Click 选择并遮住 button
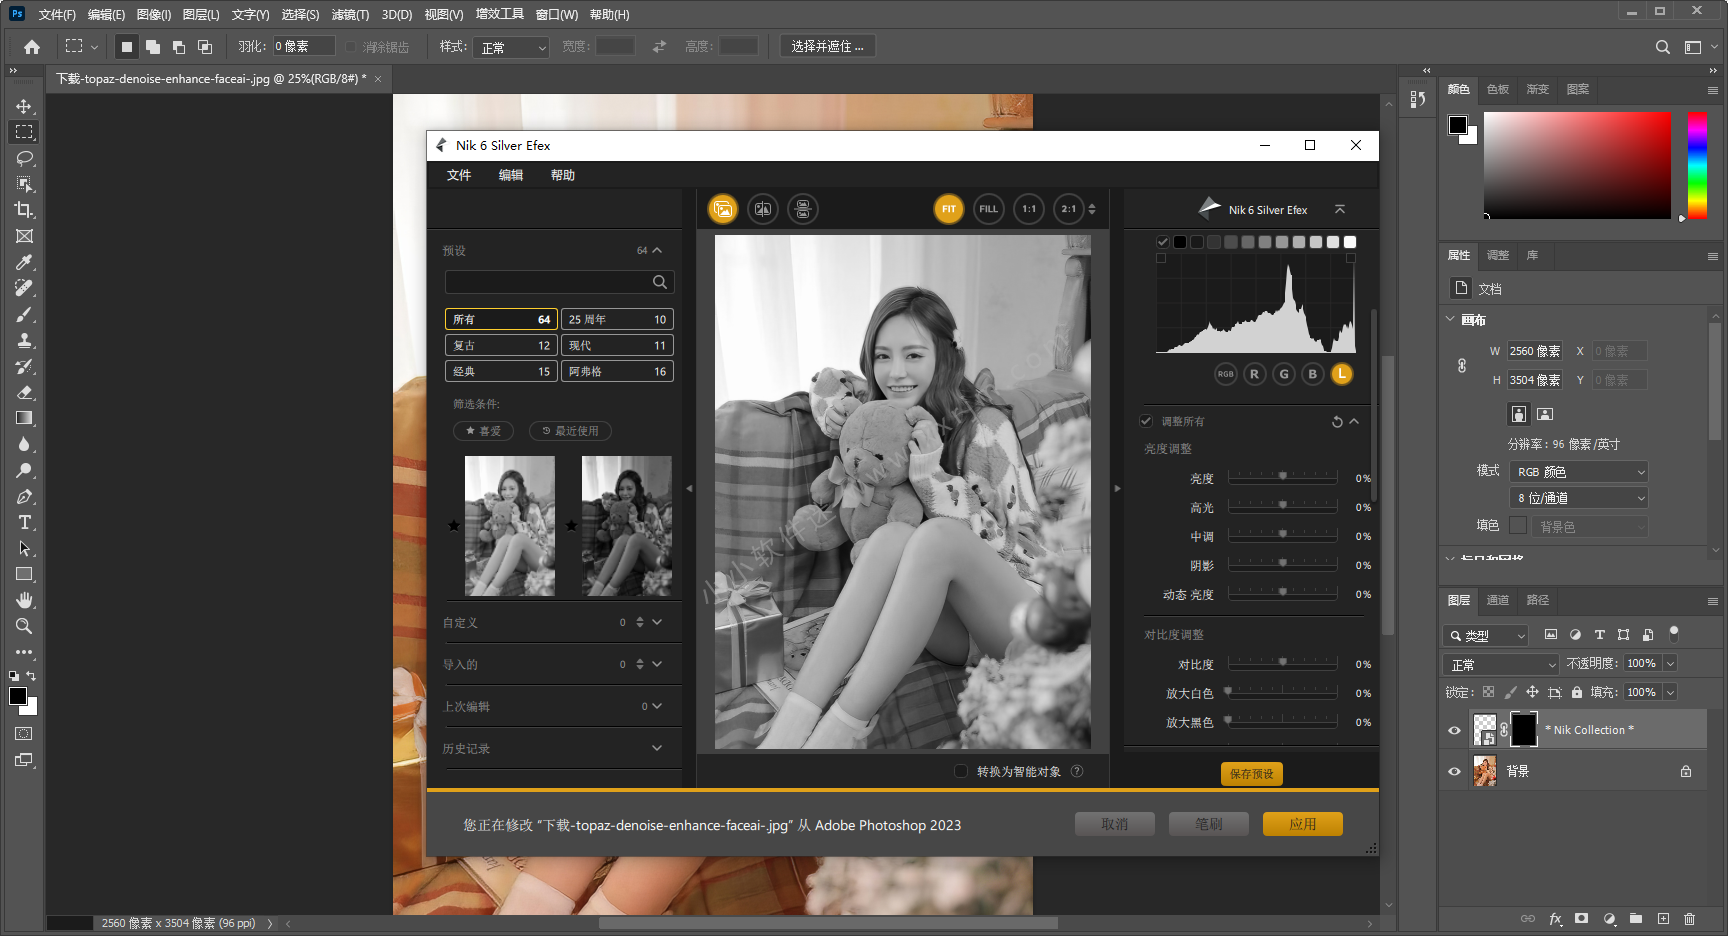 (827, 46)
